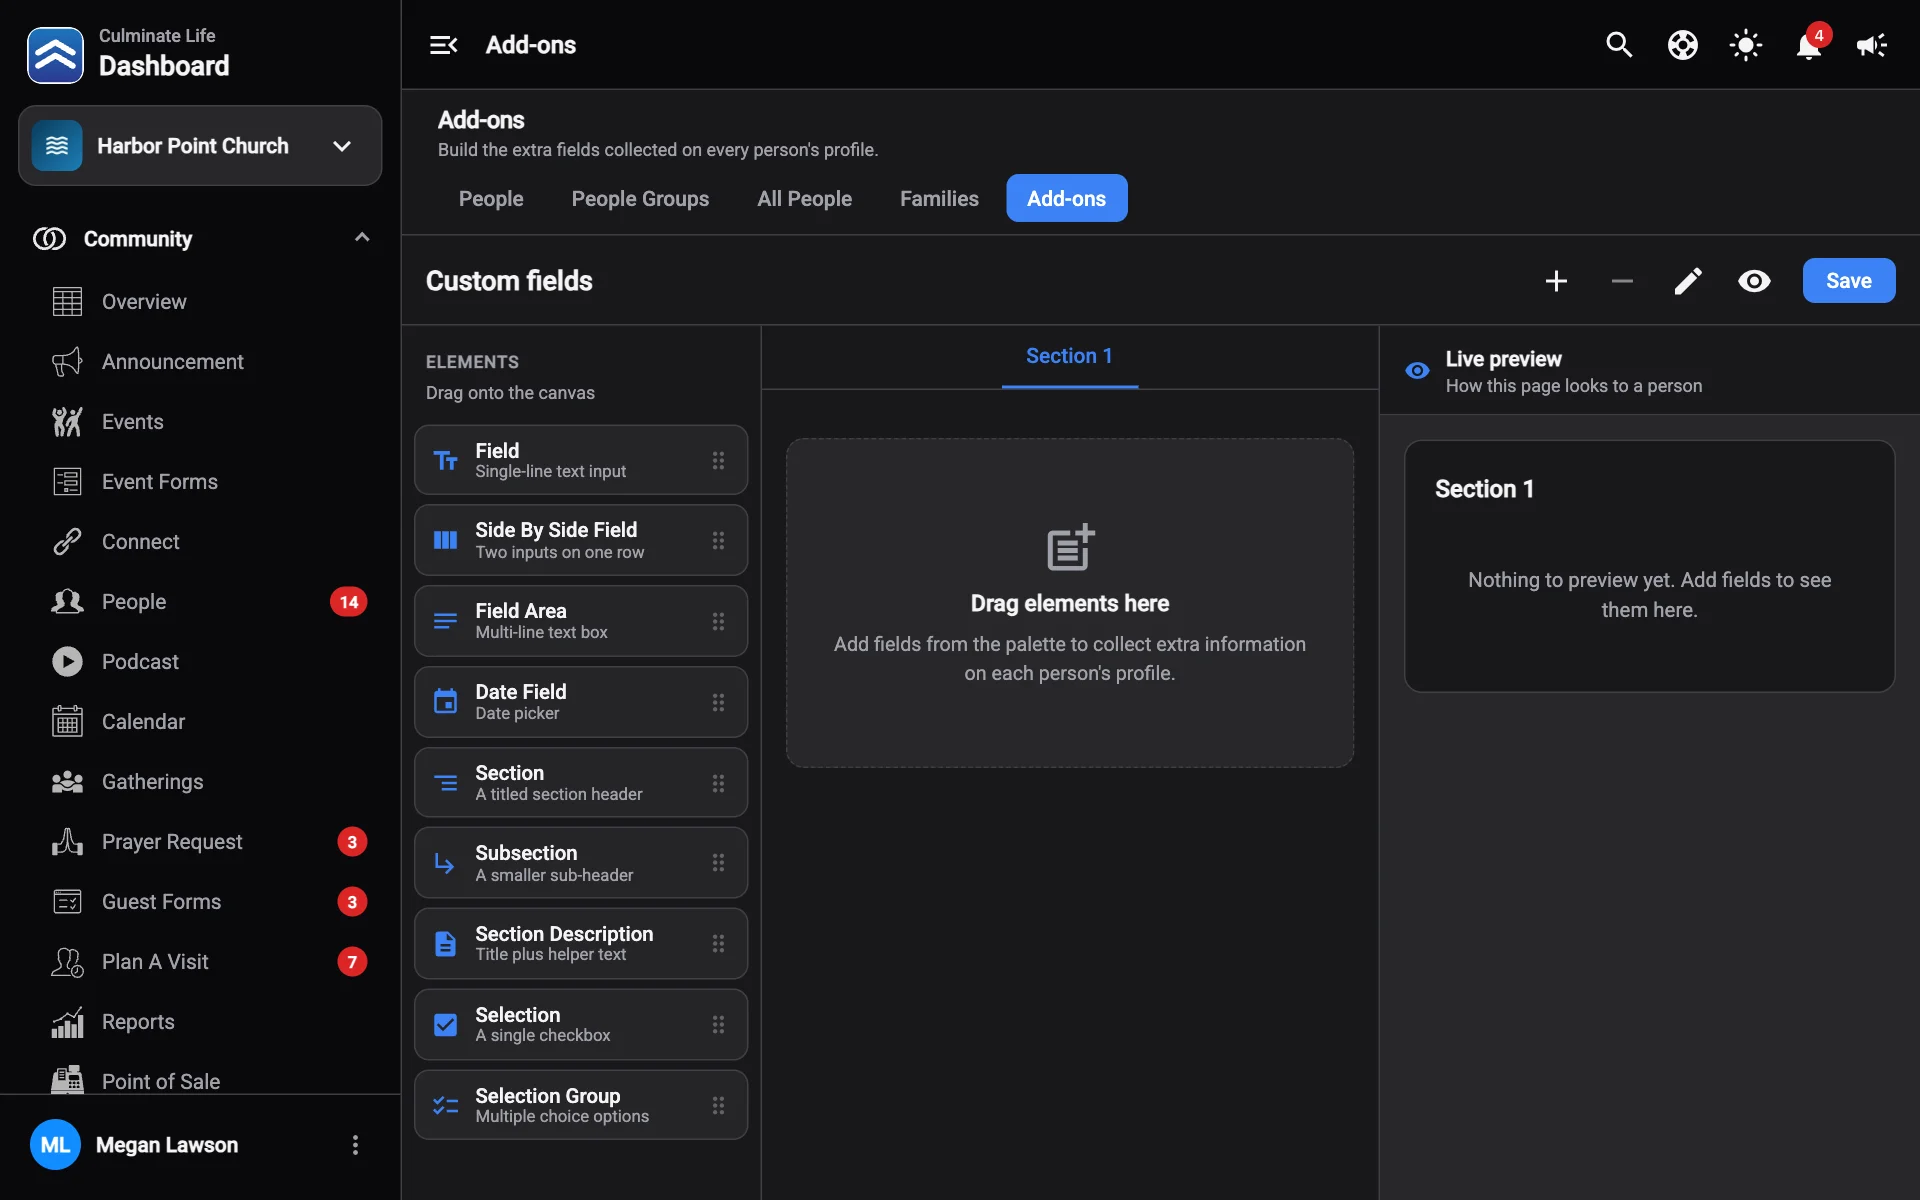Viewport: 1920px width, 1200px height.
Task: Click the pencil edit icon
Action: click(x=1688, y=281)
